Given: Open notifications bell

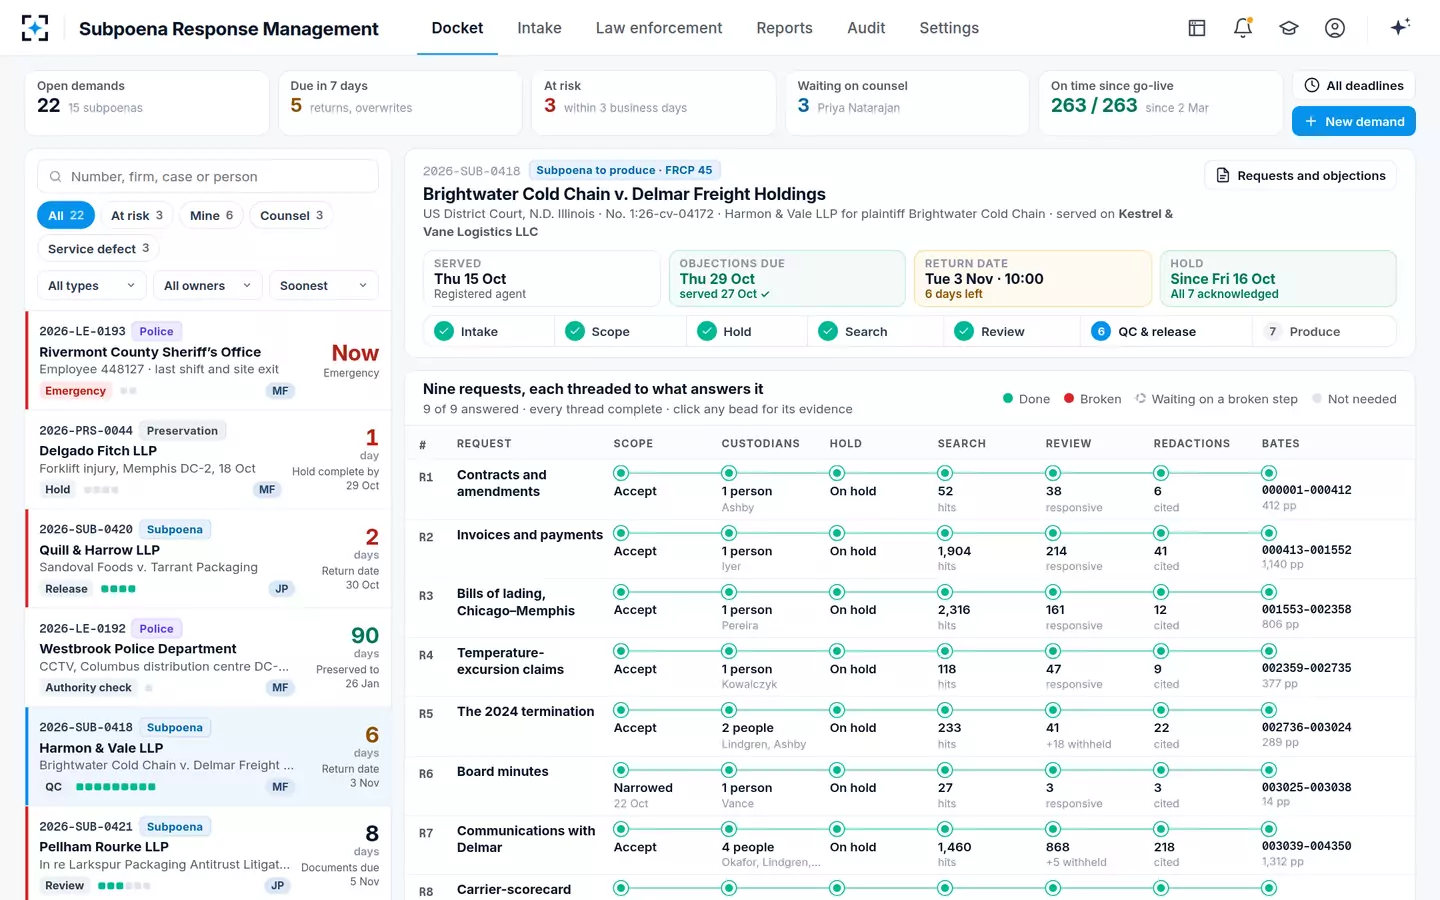Looking at the screenshot, I should [1243, 28].
